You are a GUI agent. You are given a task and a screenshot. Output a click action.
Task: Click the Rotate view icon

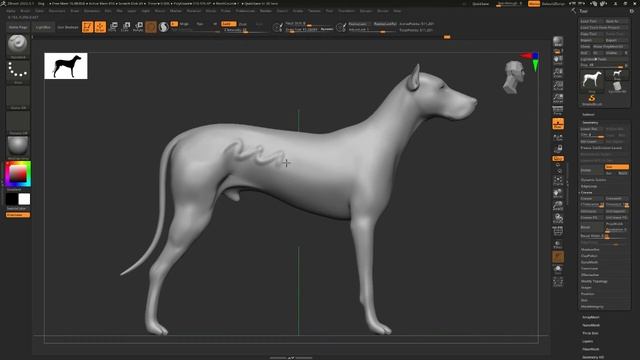pyautogui.click(x=558, y=218)
